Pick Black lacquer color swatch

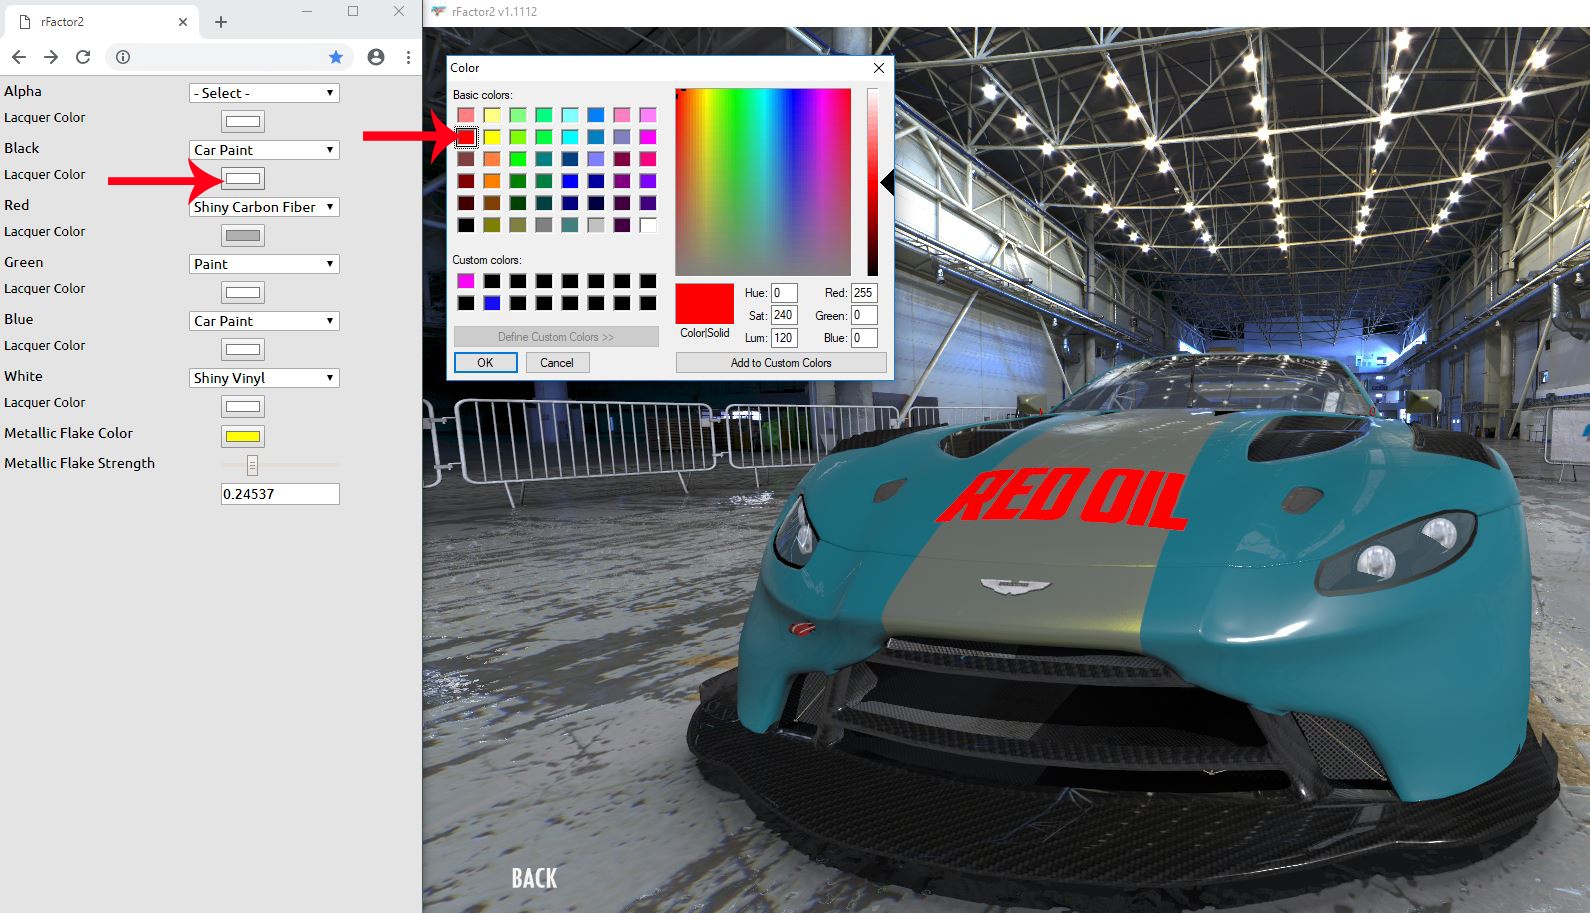(x=243, y=179)
